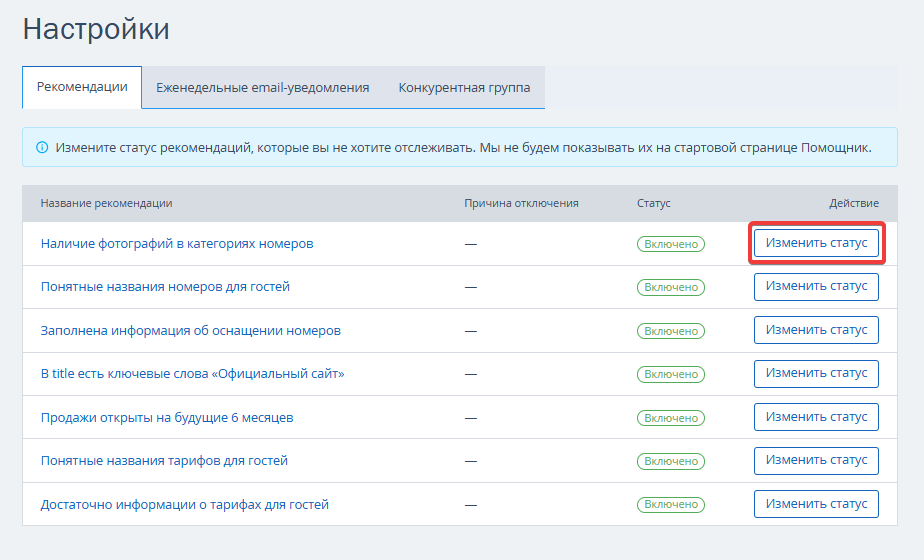
Task: Click the info icon in the blue notice
Action: coord(42,147)
